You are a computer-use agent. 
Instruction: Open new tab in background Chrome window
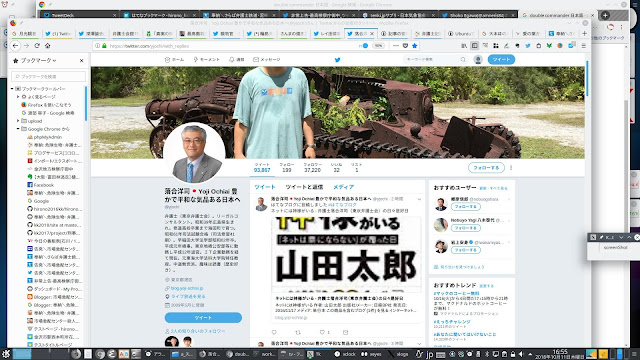coord(605,15)
